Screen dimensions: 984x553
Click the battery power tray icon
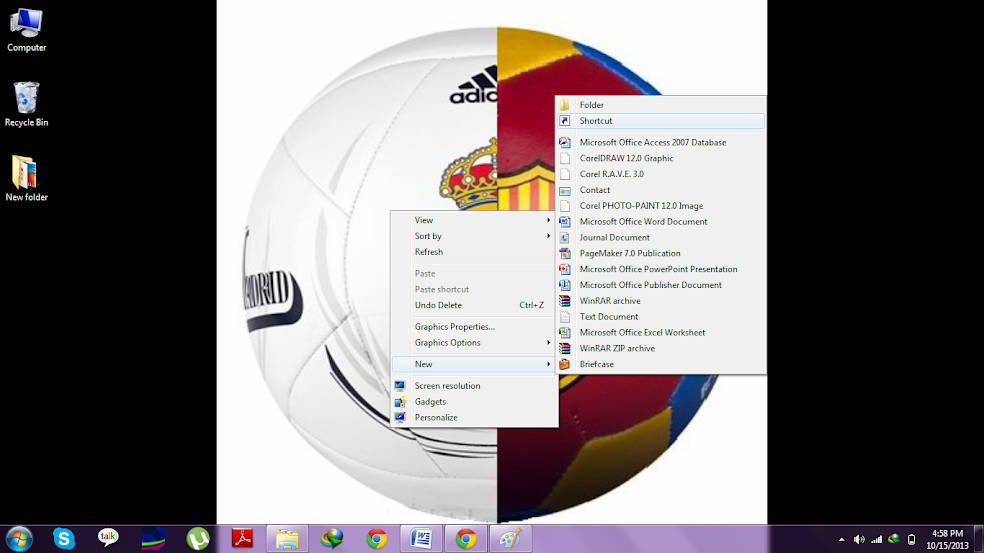point(911,539)
